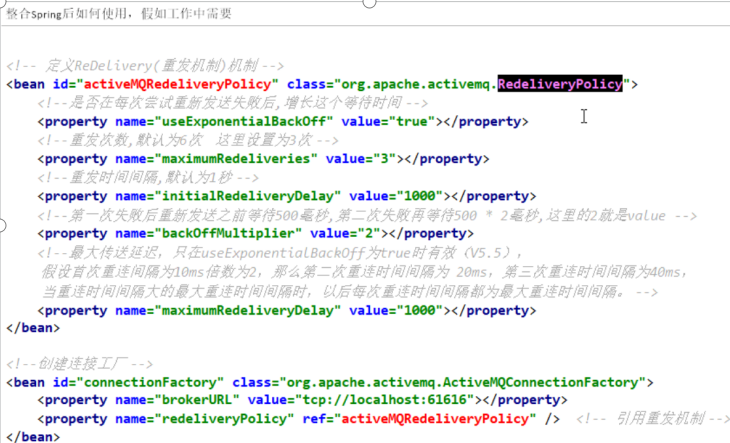
Task: Click the comment 第一次失败后重新发送之前等待500毫秒
Action: click(x=367, y=215)
